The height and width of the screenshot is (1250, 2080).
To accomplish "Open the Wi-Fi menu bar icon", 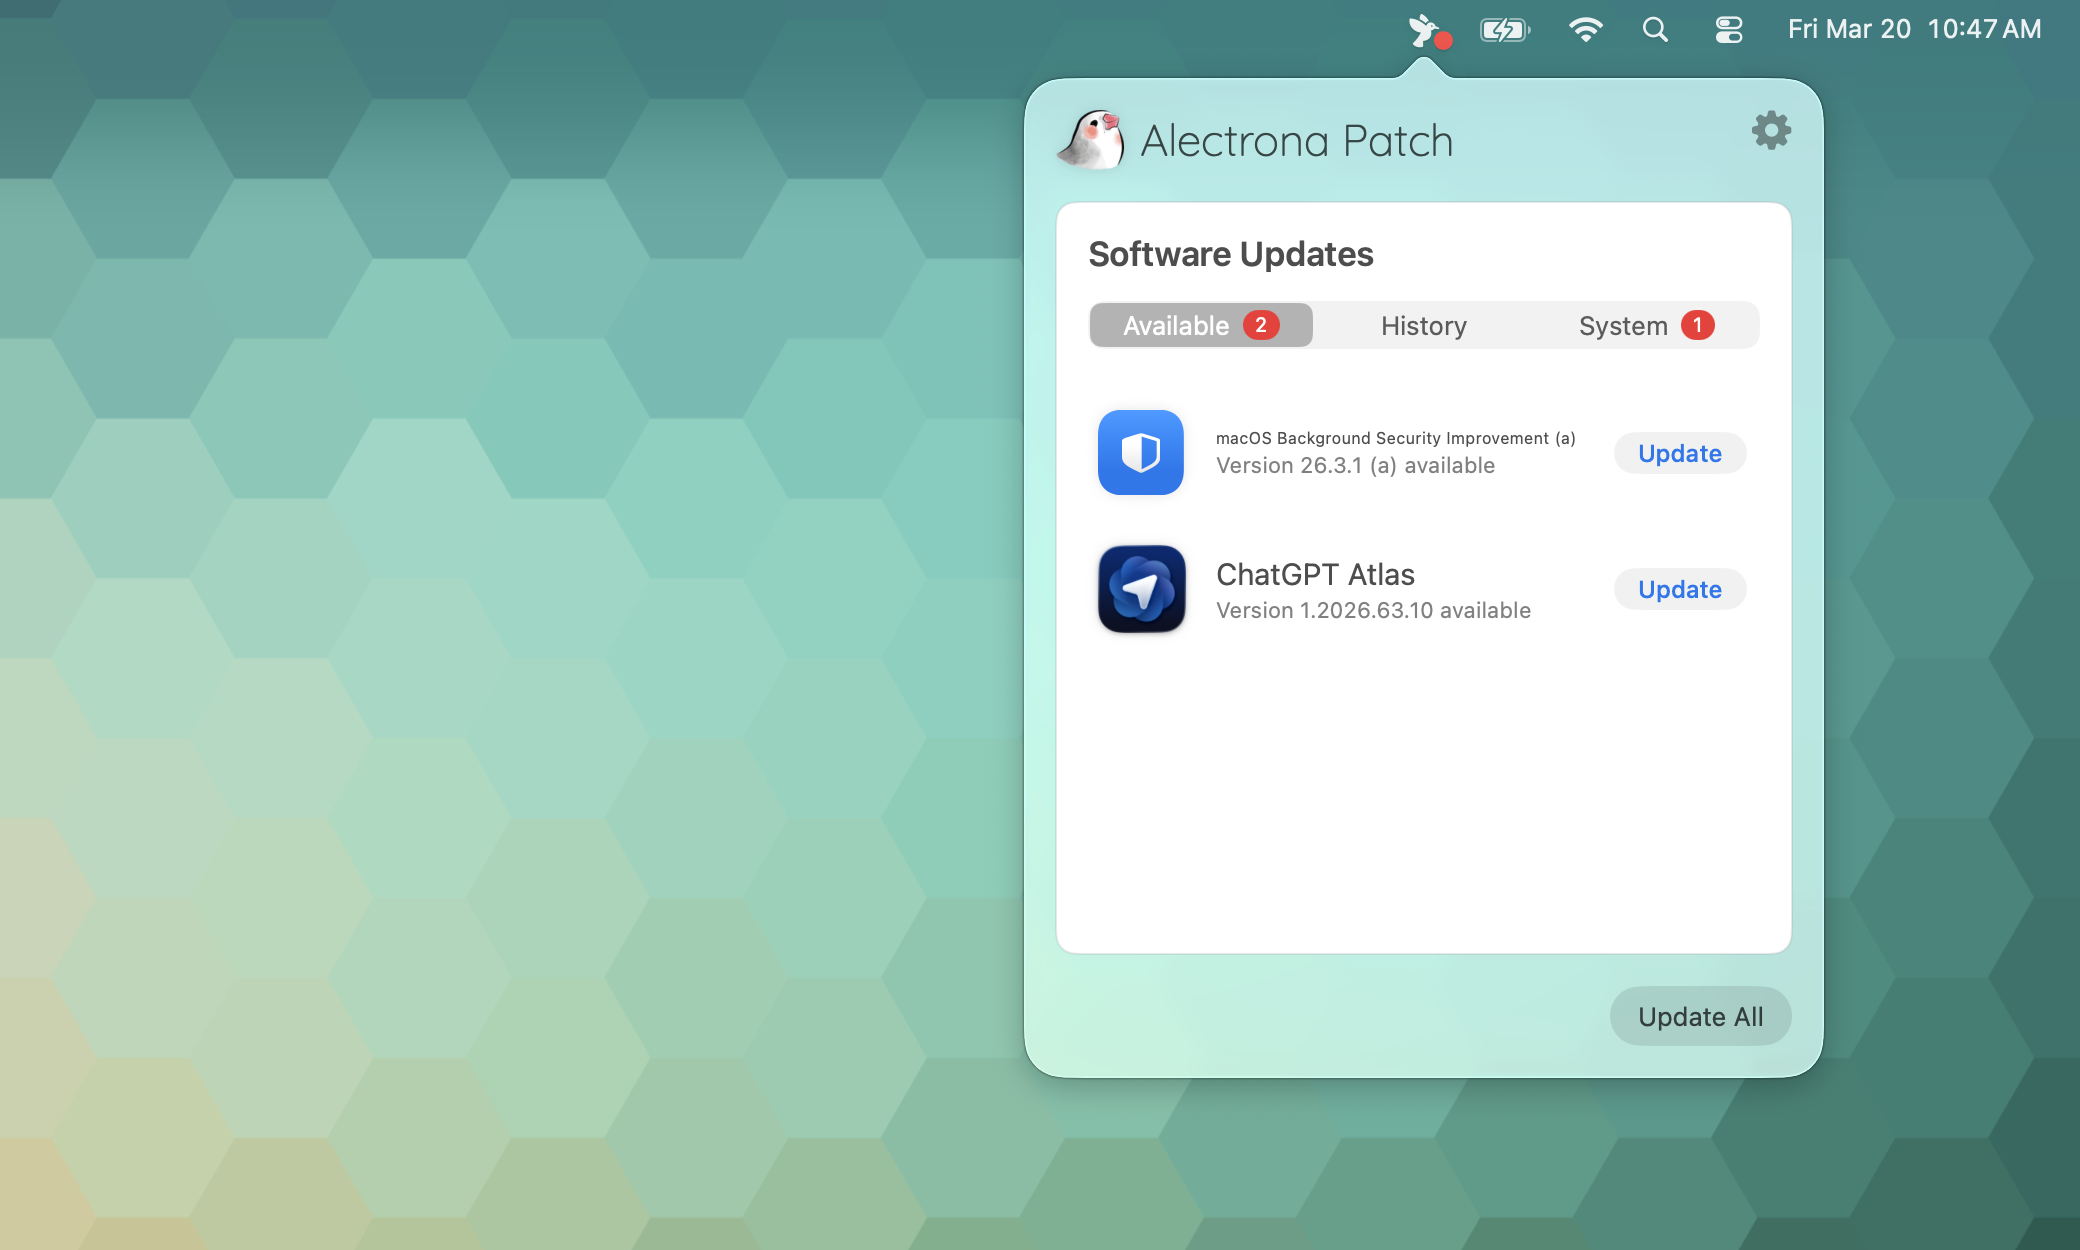I will pyautogui.click(x=1586, y=30).
